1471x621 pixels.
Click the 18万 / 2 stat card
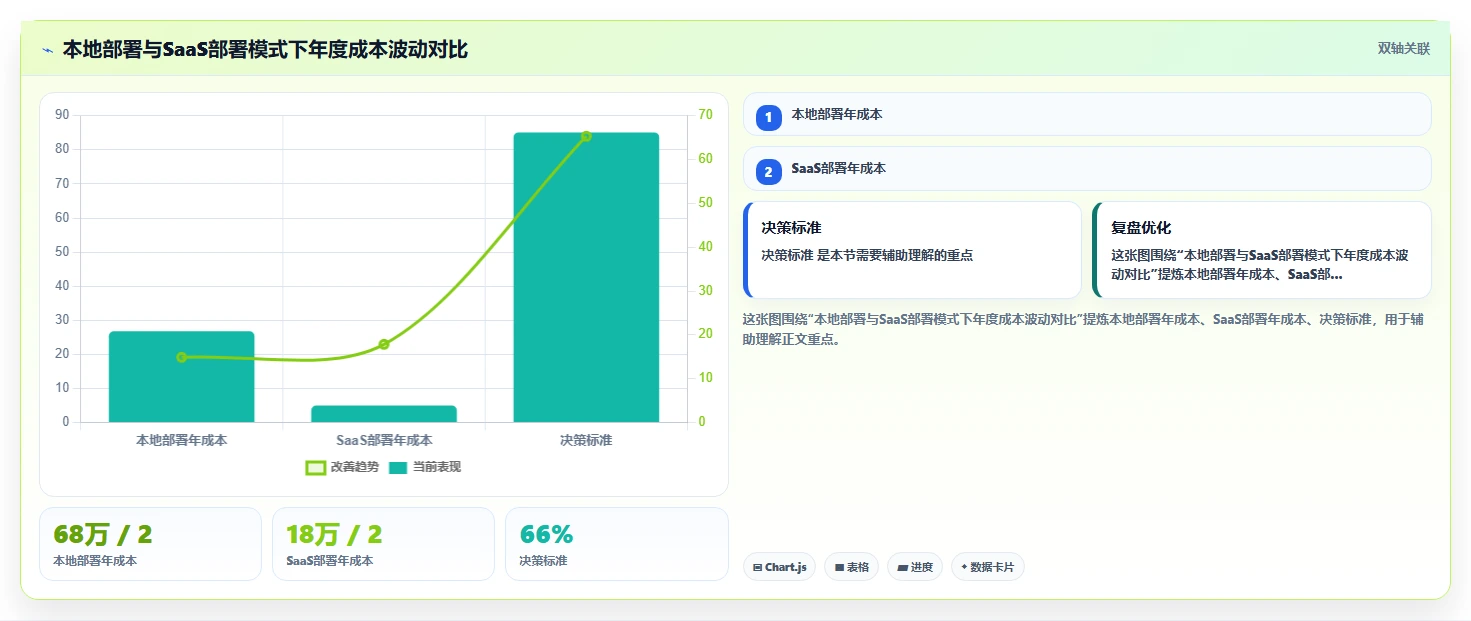[383, 544]
